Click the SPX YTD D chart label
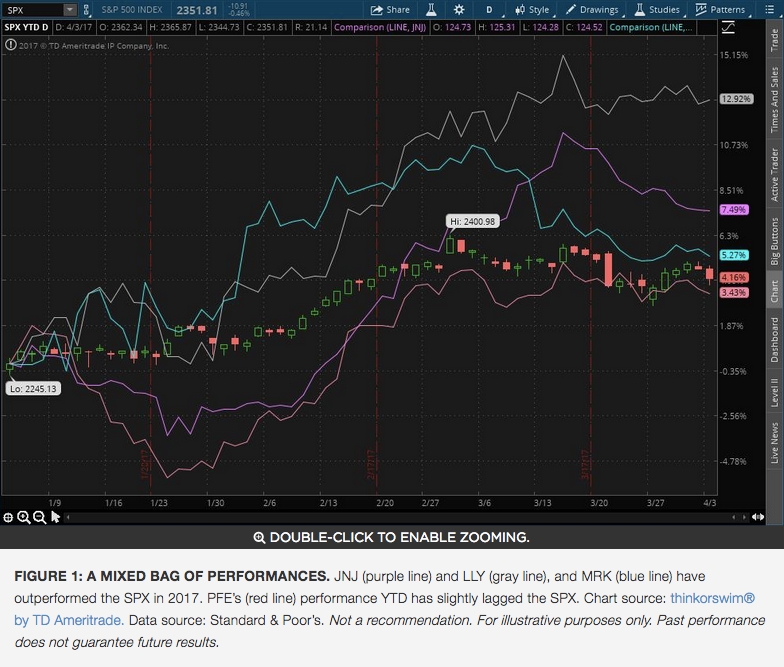Screen dimensions: 784x667 (26, 27)
